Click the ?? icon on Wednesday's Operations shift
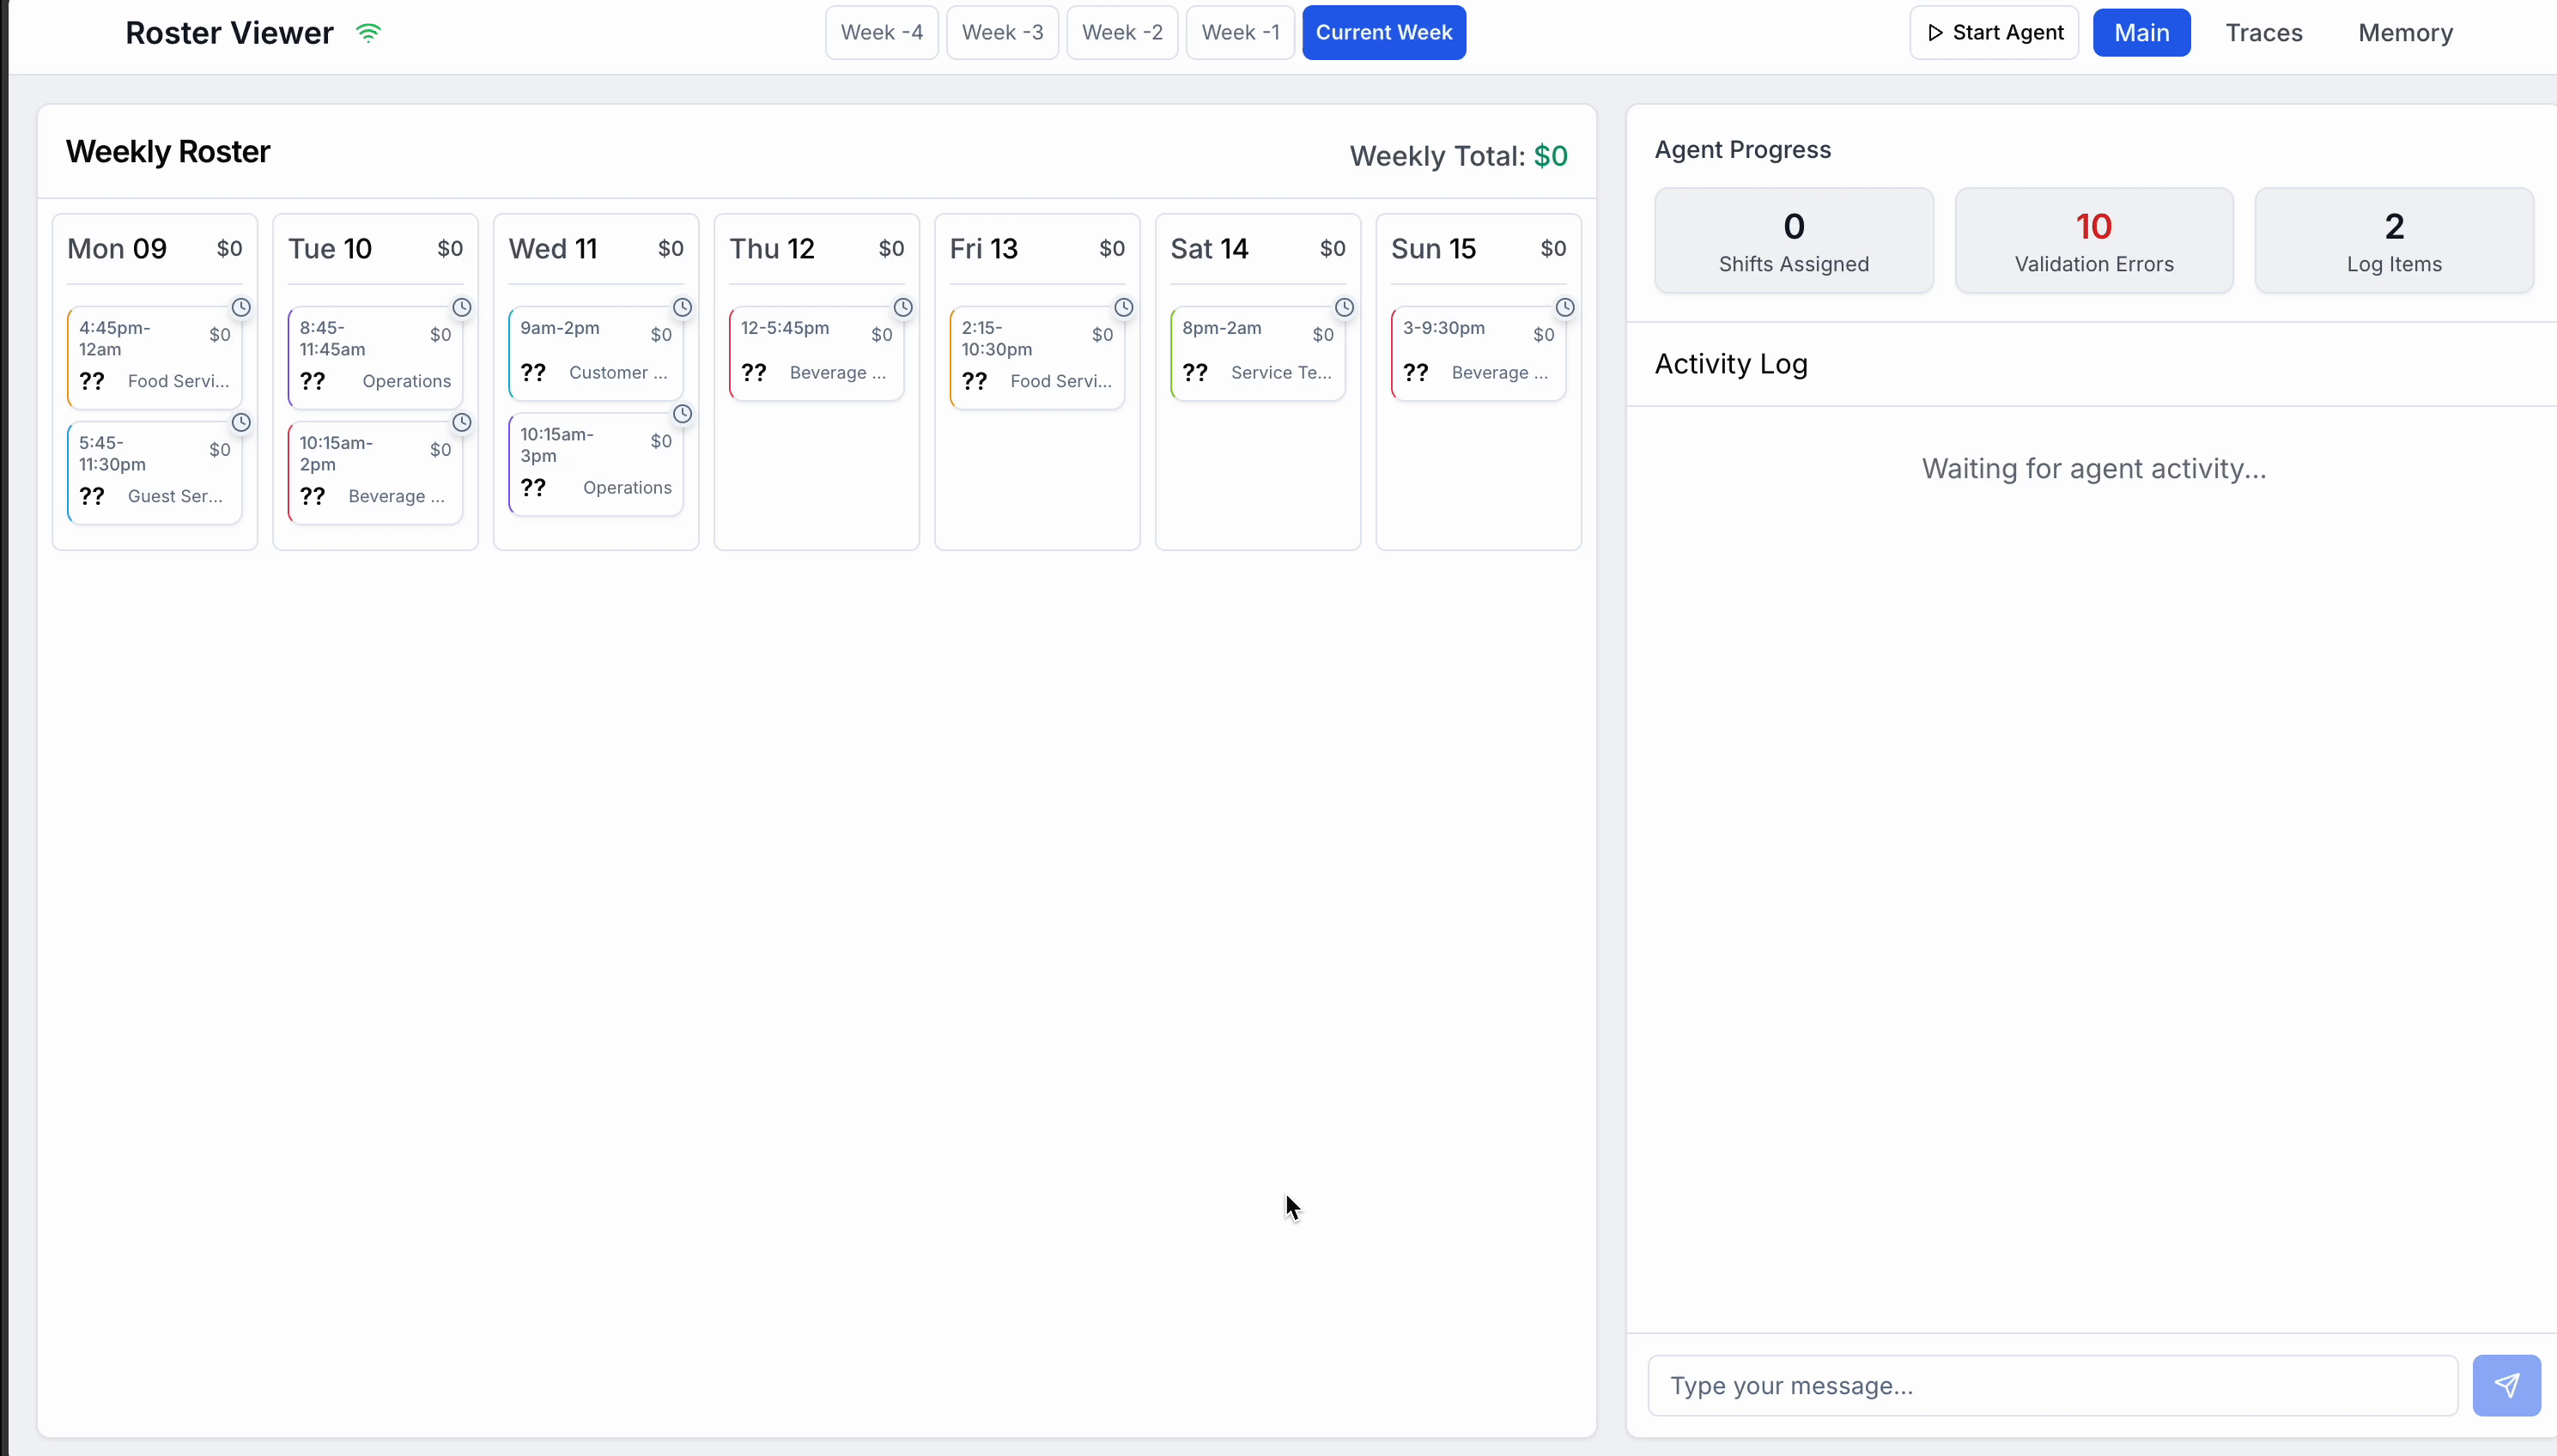Image resolution: width=2557 pixels, height=1456 pixels. tap(534, 487)
